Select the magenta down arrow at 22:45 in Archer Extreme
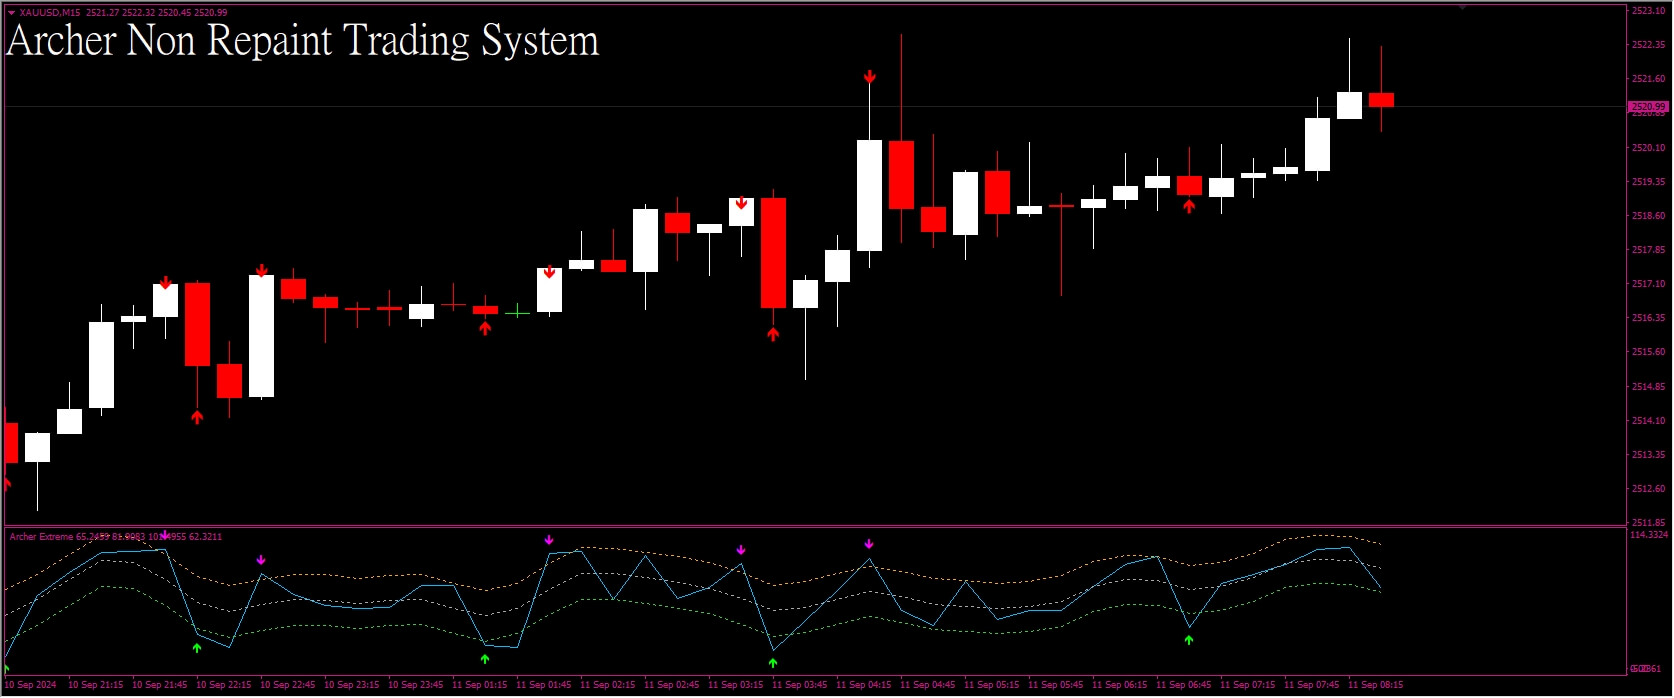The height and width of the screenshot is (698, 1674). [261, 560]
